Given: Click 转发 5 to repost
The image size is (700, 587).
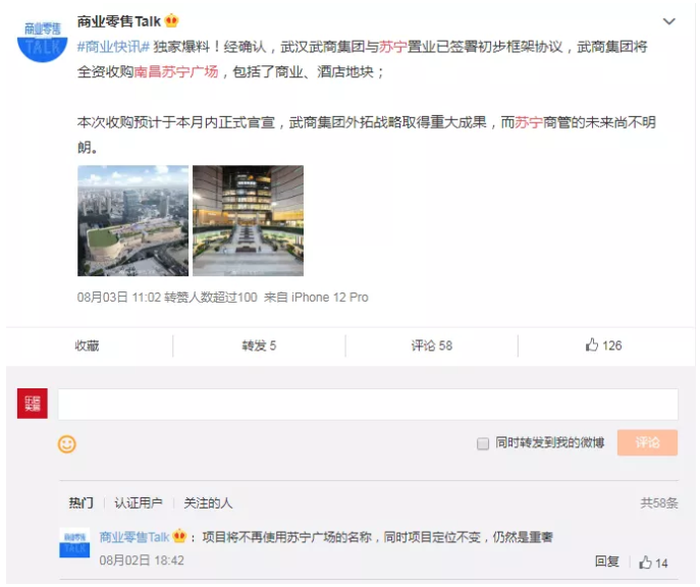Looking at the screenshot, I should tap(259, 346).
